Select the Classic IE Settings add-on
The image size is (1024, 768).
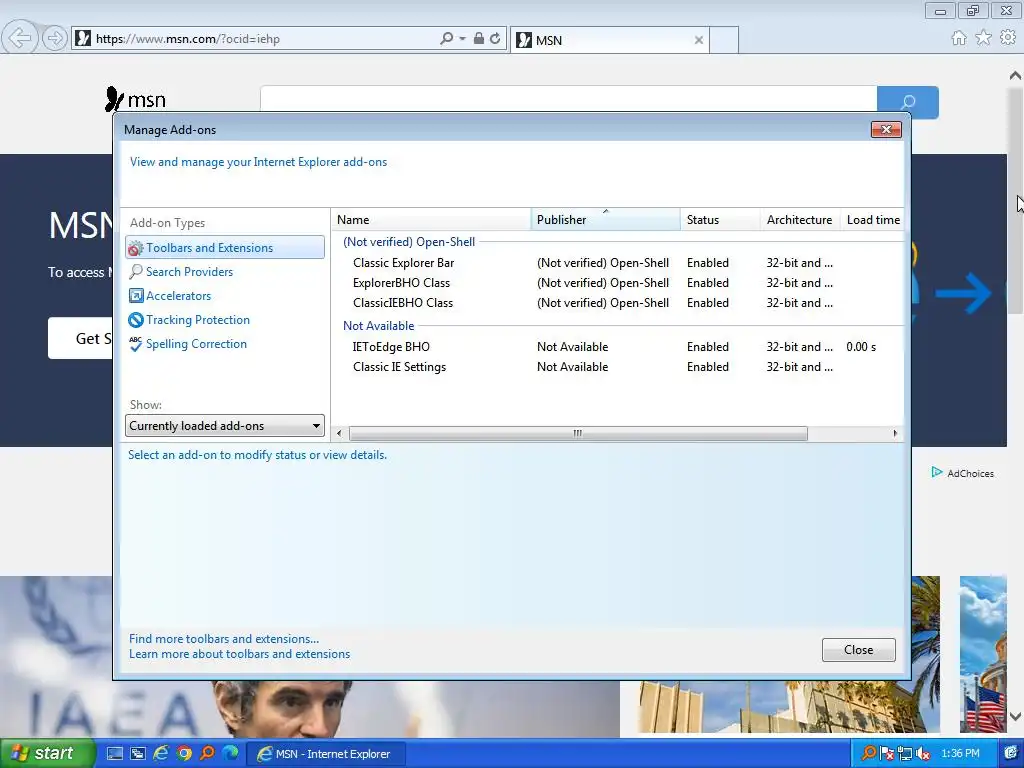pos(399,367)
